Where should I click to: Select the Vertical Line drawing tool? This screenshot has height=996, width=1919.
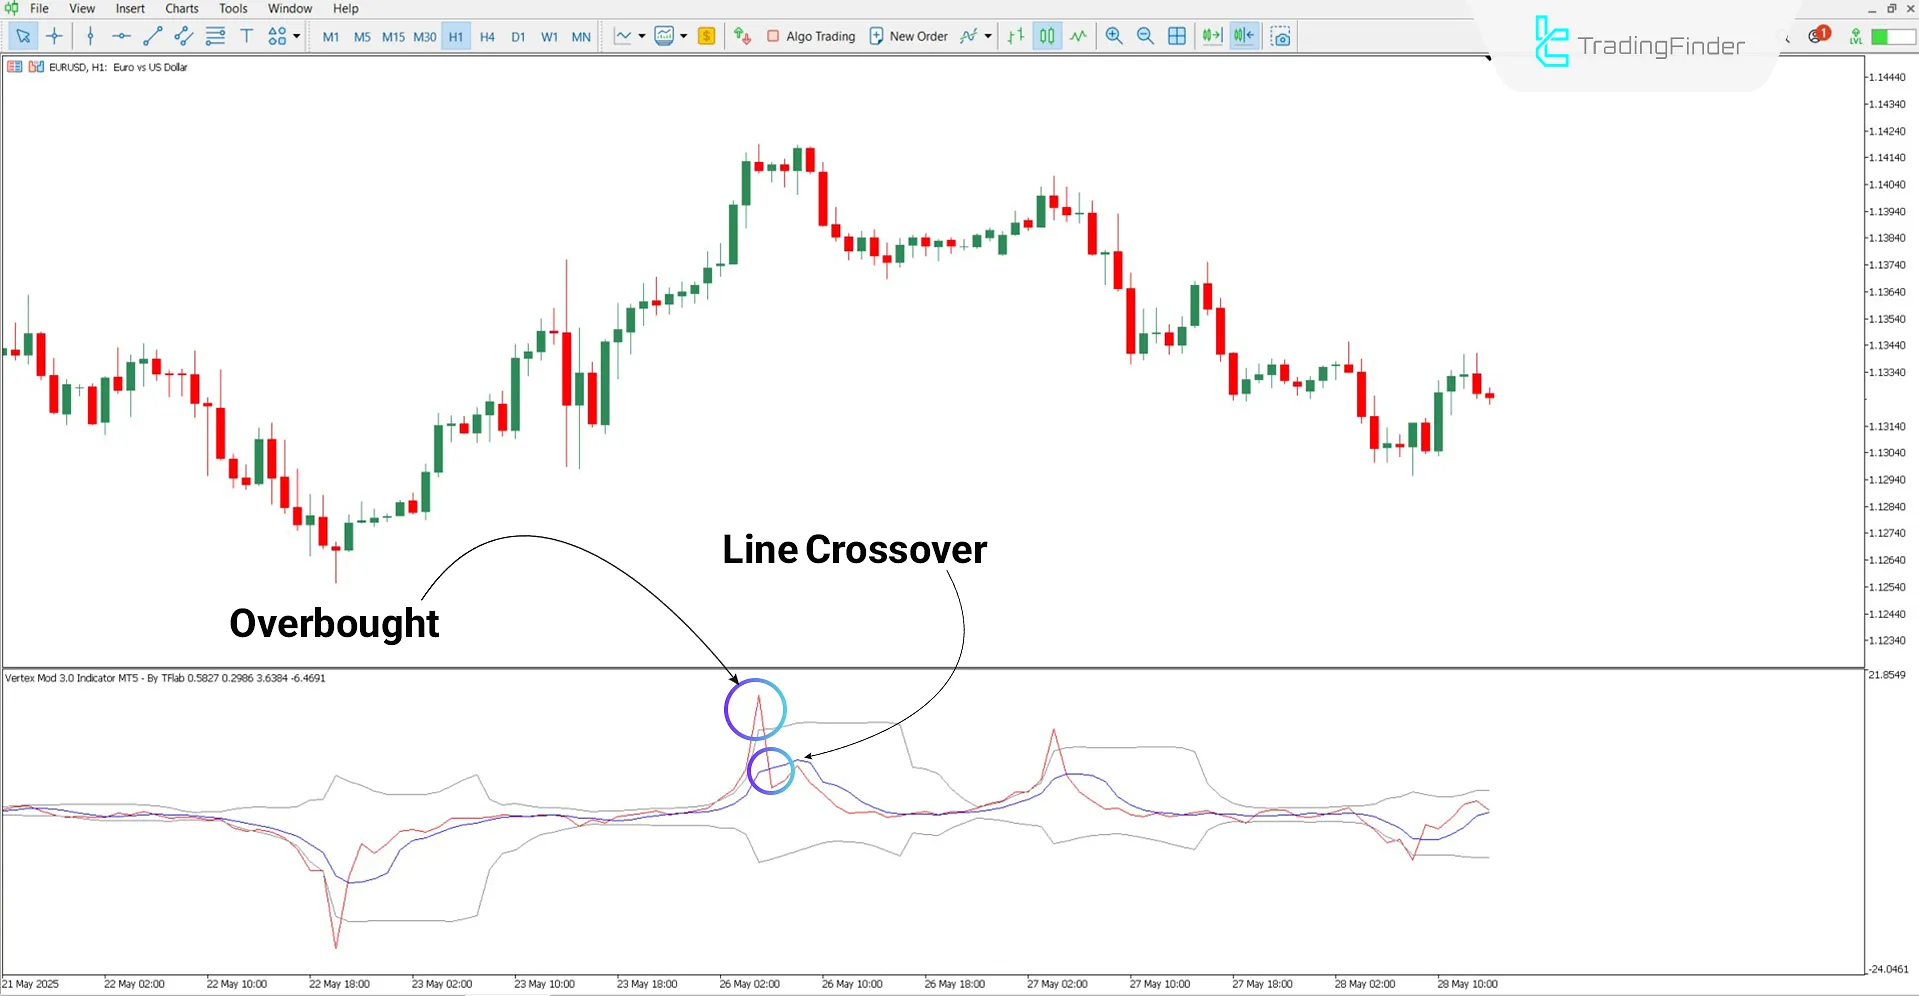[90, 36]
